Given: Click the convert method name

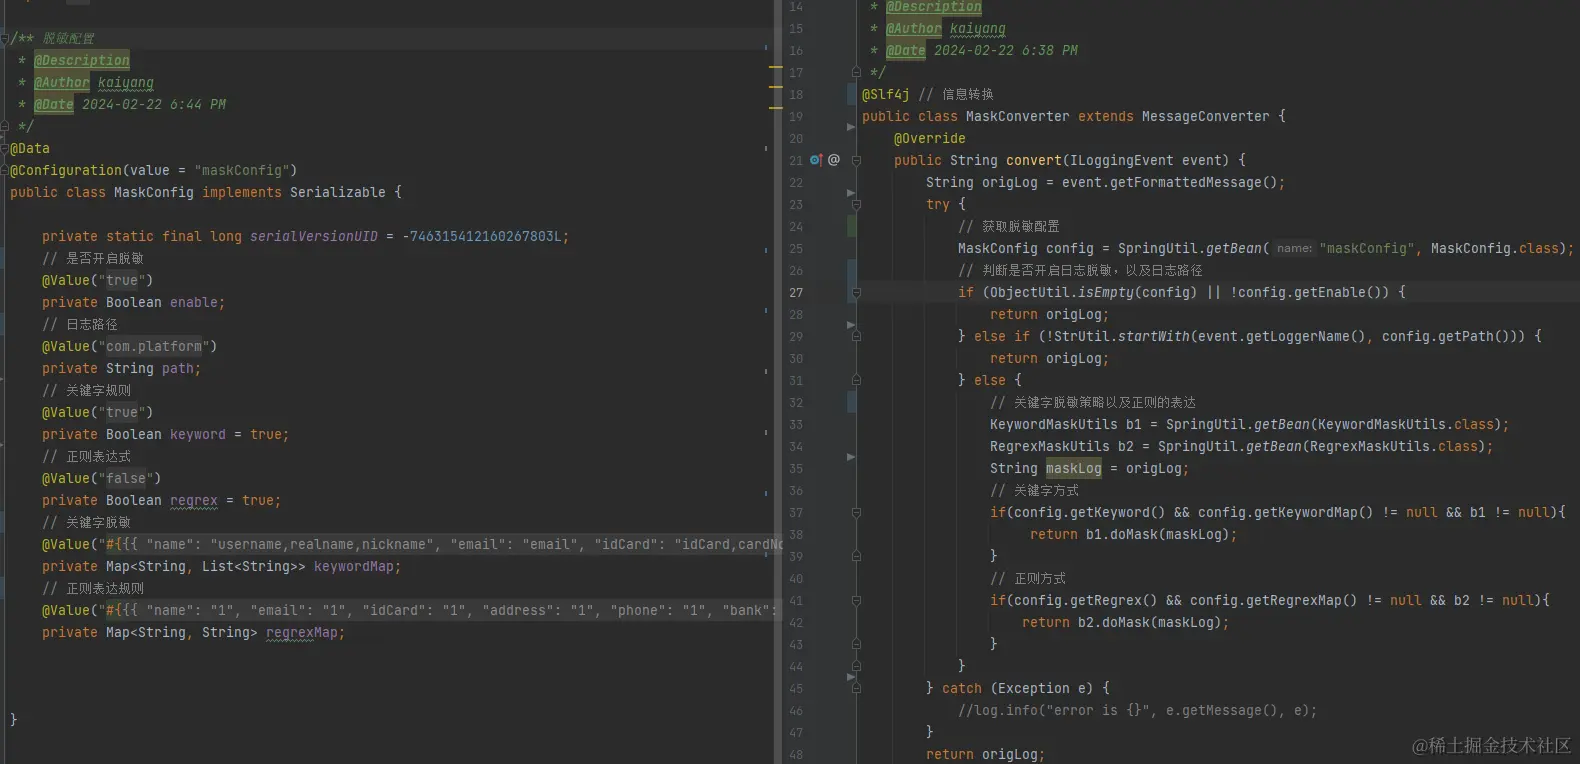Looking at the screenshot, I should point(1034,160).
